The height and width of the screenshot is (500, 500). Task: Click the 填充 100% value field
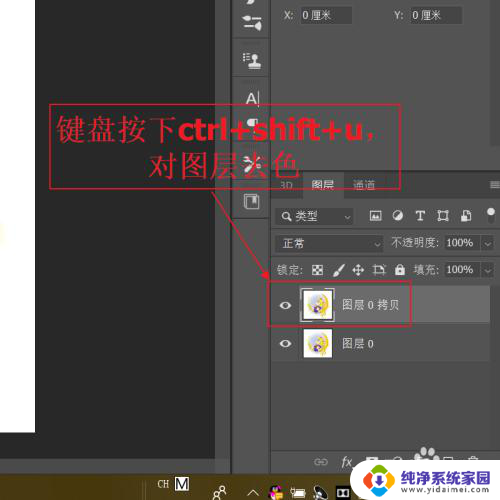pyautogui.click(x=463, y=269)
